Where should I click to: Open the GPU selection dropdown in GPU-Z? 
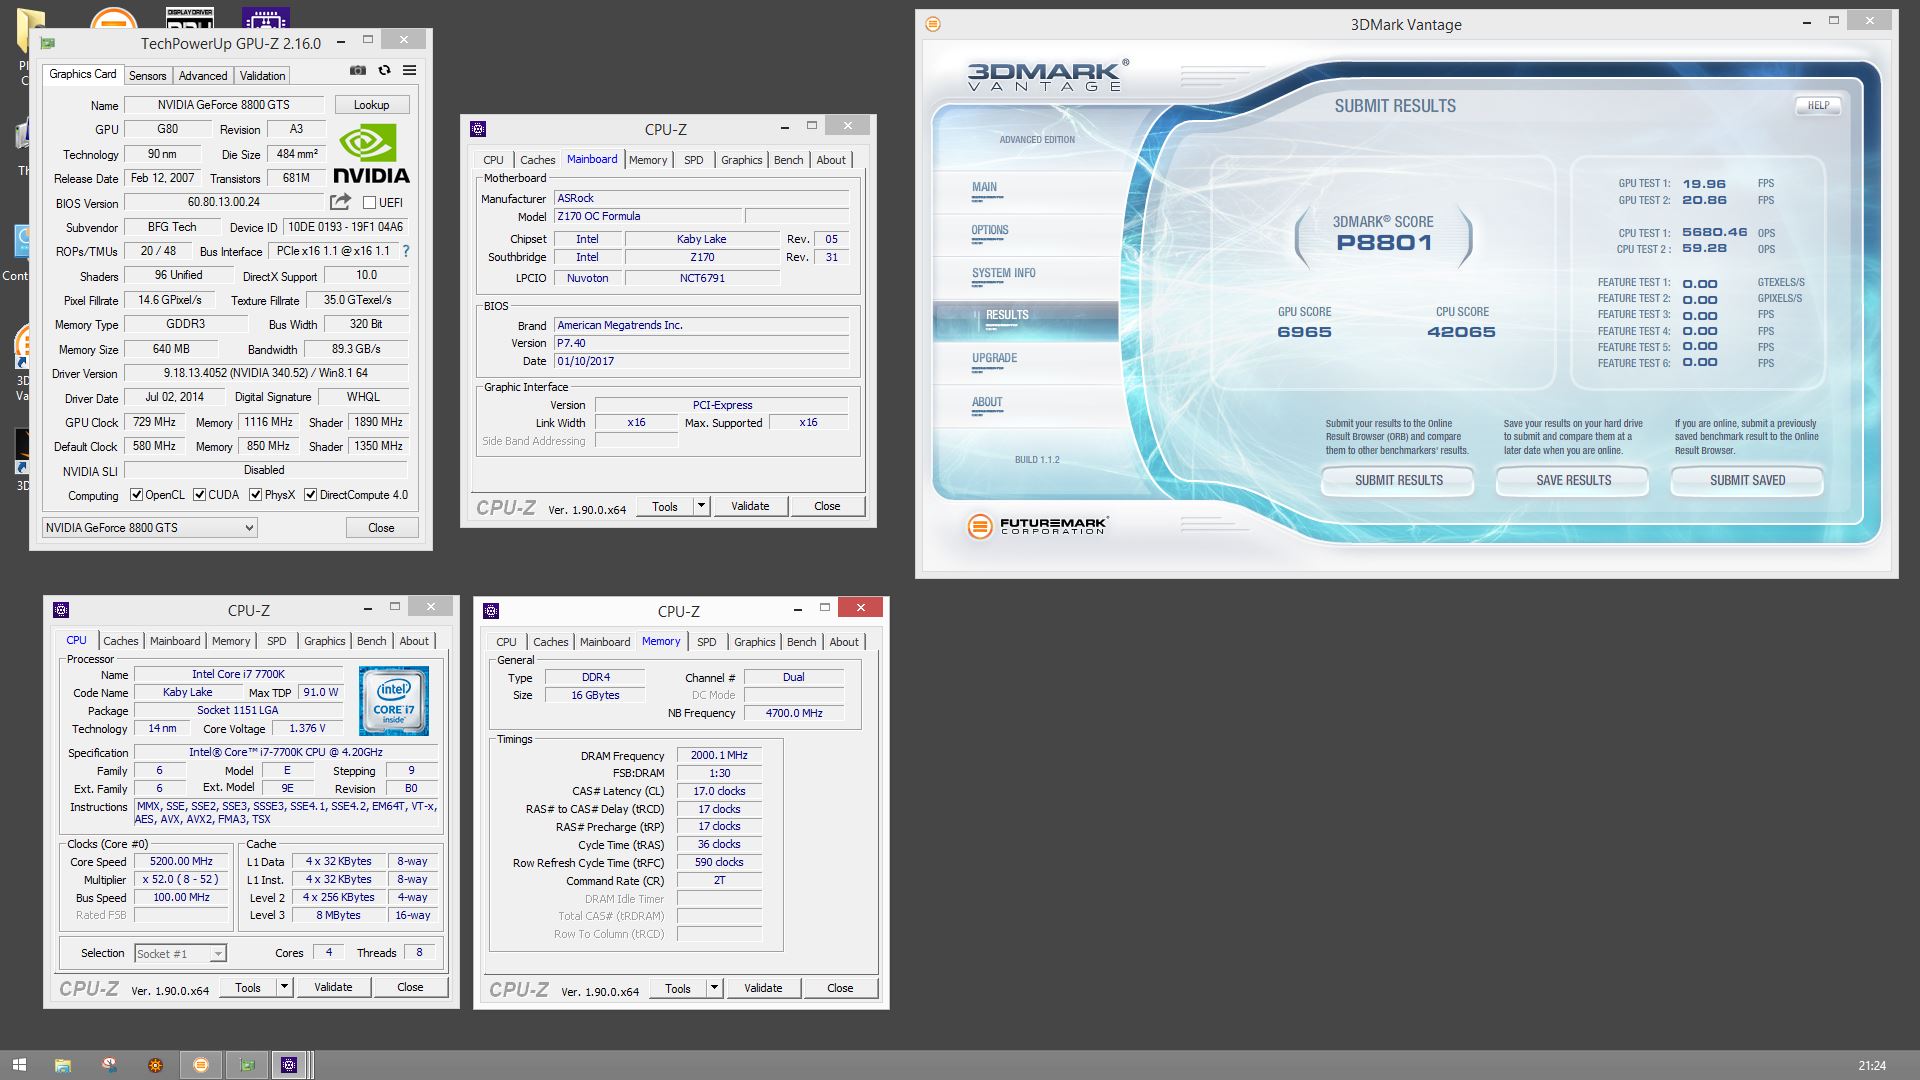click(x=150, y=528)
